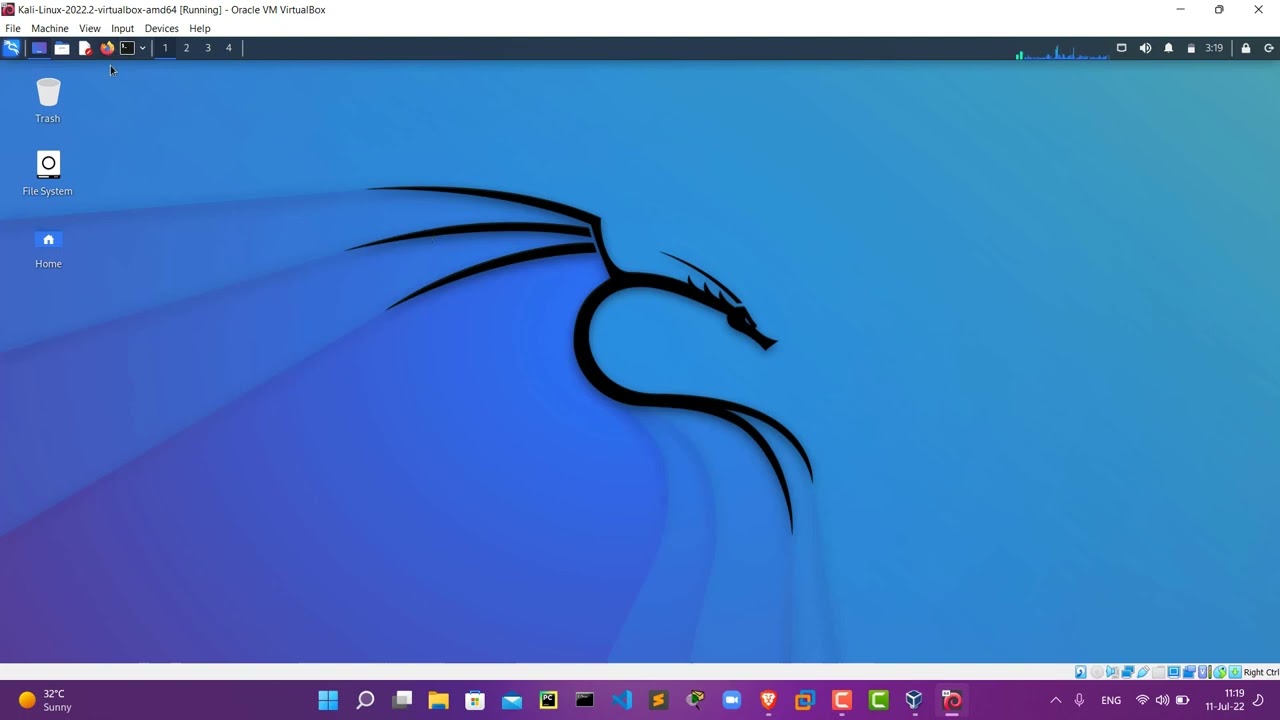Open VirtualBox Manager cube icon in taskbar

coord(914,700)
